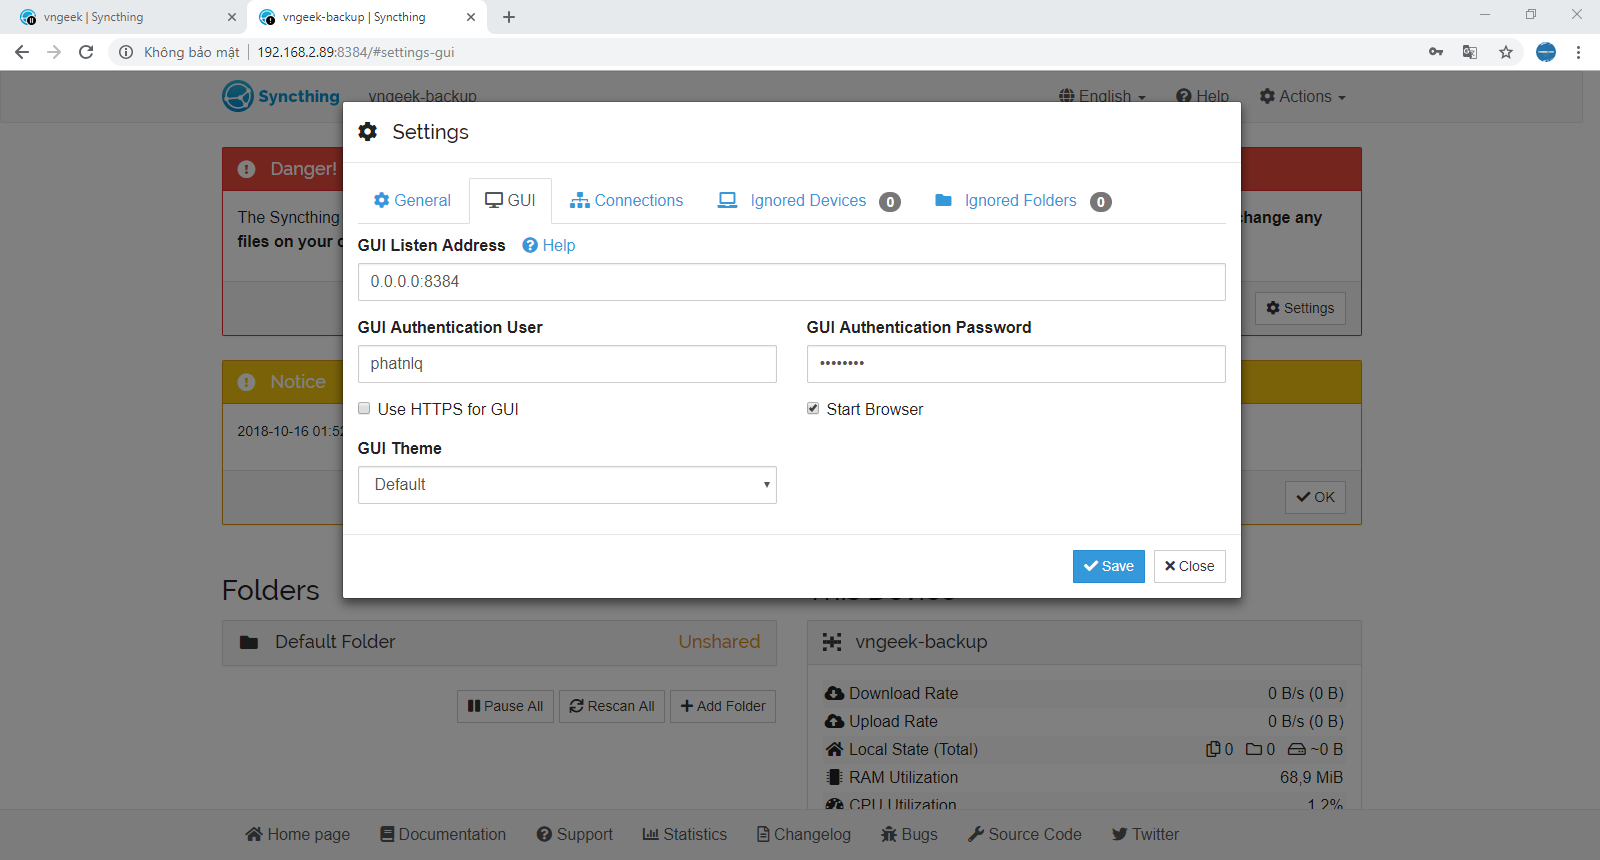The image size is (1600, 860).
Task: Close the vngeek browser tab
Action: (232, 17)
